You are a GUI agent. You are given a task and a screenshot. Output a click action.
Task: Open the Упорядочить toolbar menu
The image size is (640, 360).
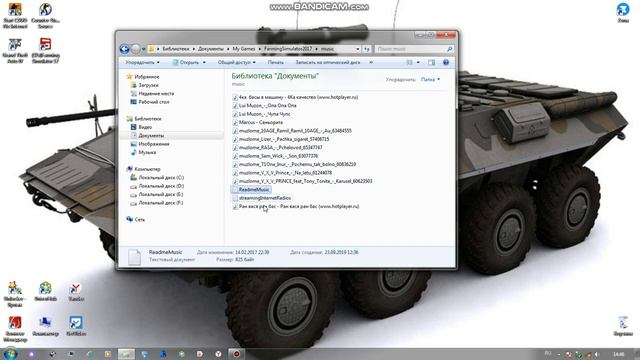tap(142, 62)
